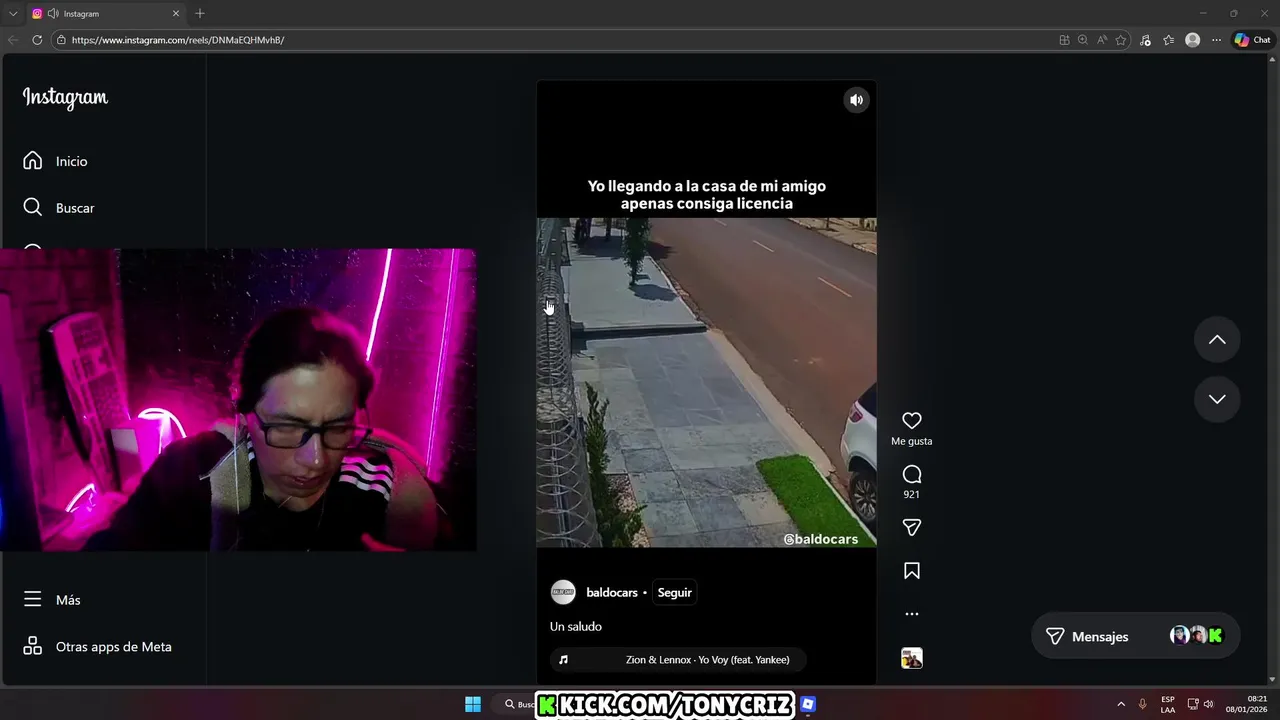Click baldocars profile avatar
Viewport: 1280px width, 720px height.
click(563, 593)
